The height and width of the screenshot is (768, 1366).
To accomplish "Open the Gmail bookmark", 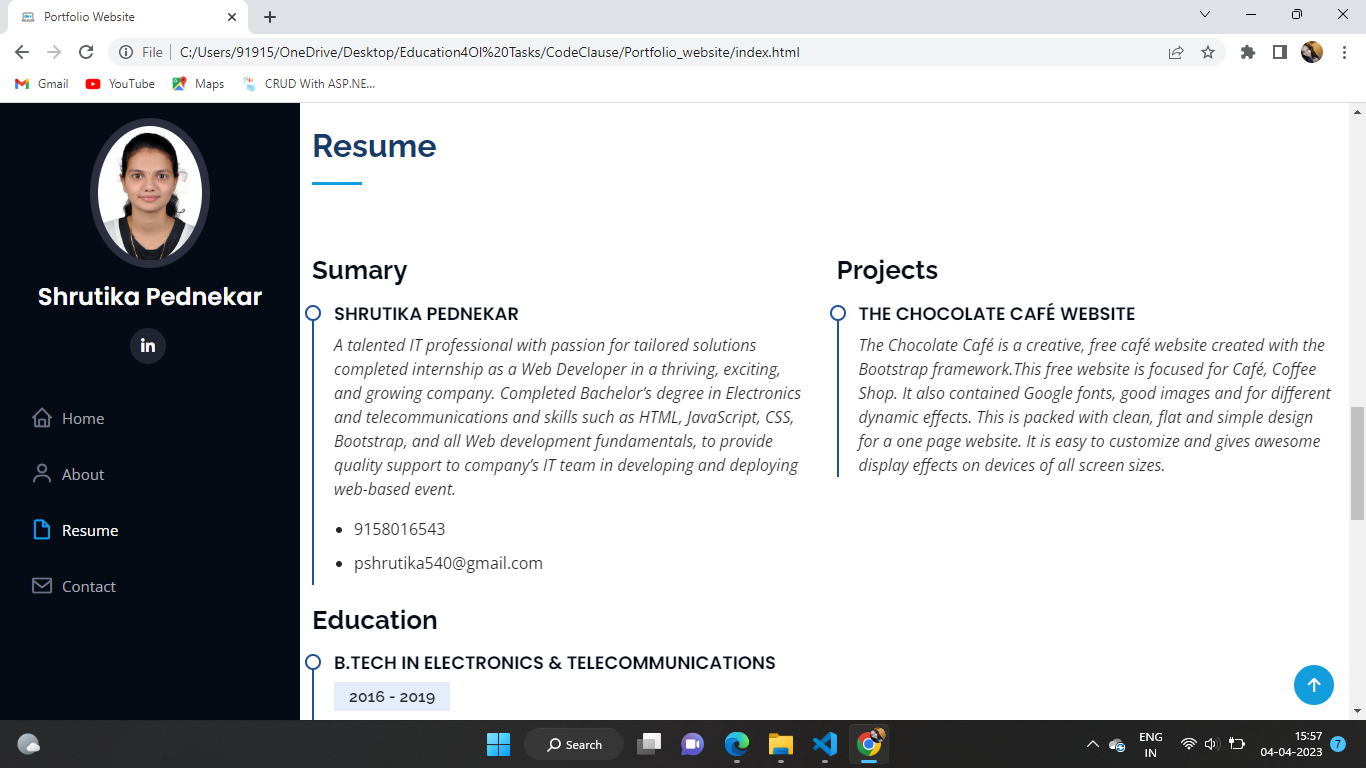I will tap(40, 84).
